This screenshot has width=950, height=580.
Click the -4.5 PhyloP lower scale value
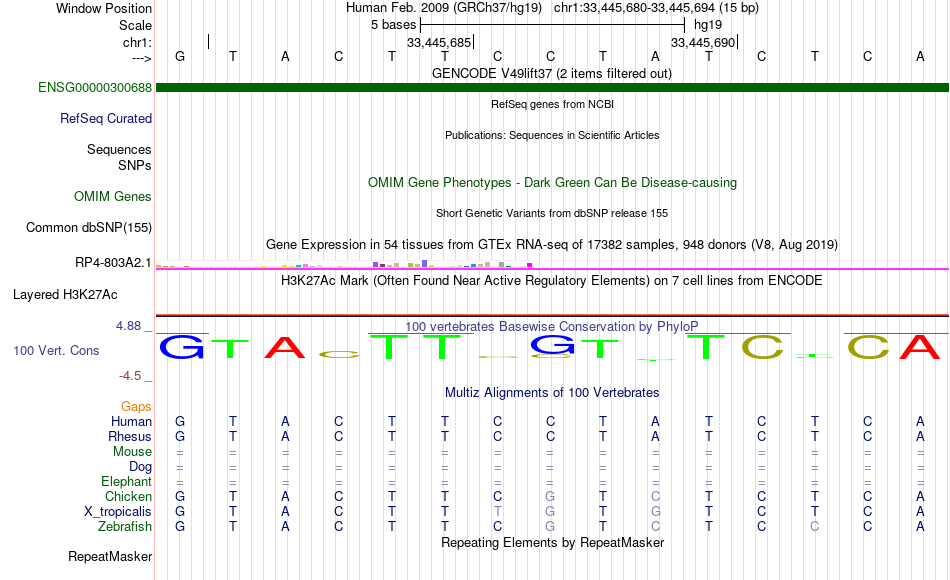[x=130, y=376]
